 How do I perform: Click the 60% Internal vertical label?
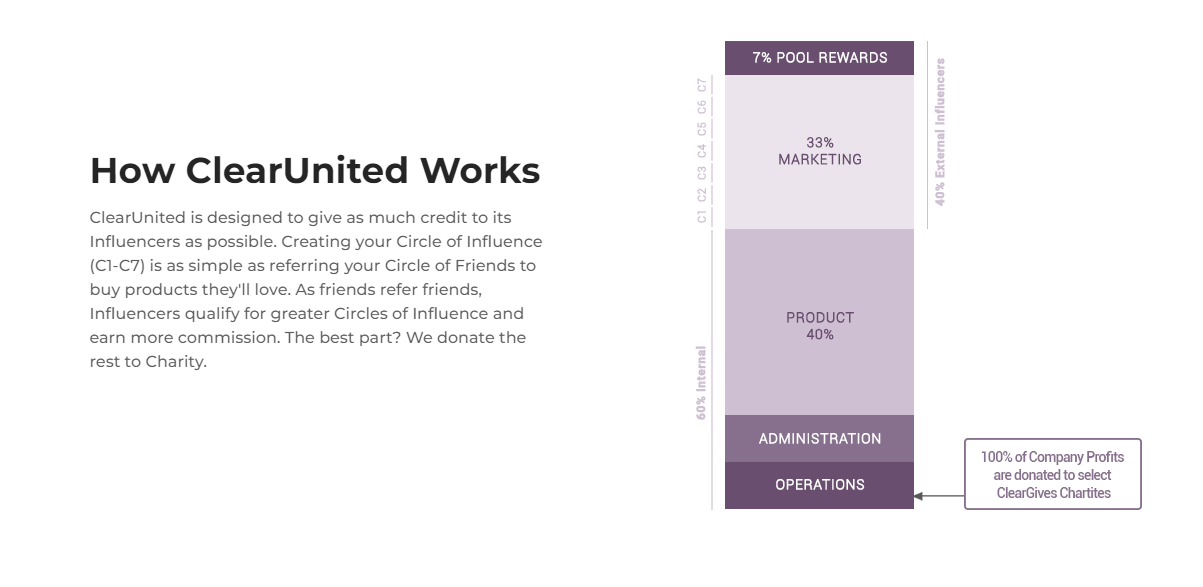pos(701,382)
